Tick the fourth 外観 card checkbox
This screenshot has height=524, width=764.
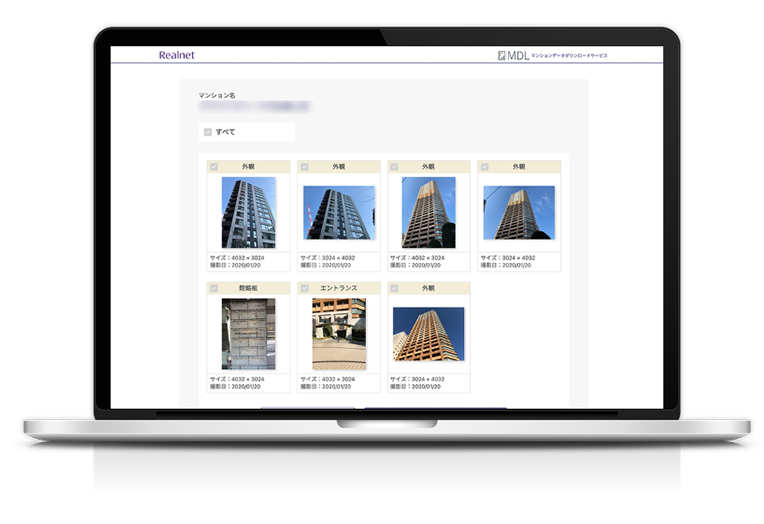click(x=485, y=167)
